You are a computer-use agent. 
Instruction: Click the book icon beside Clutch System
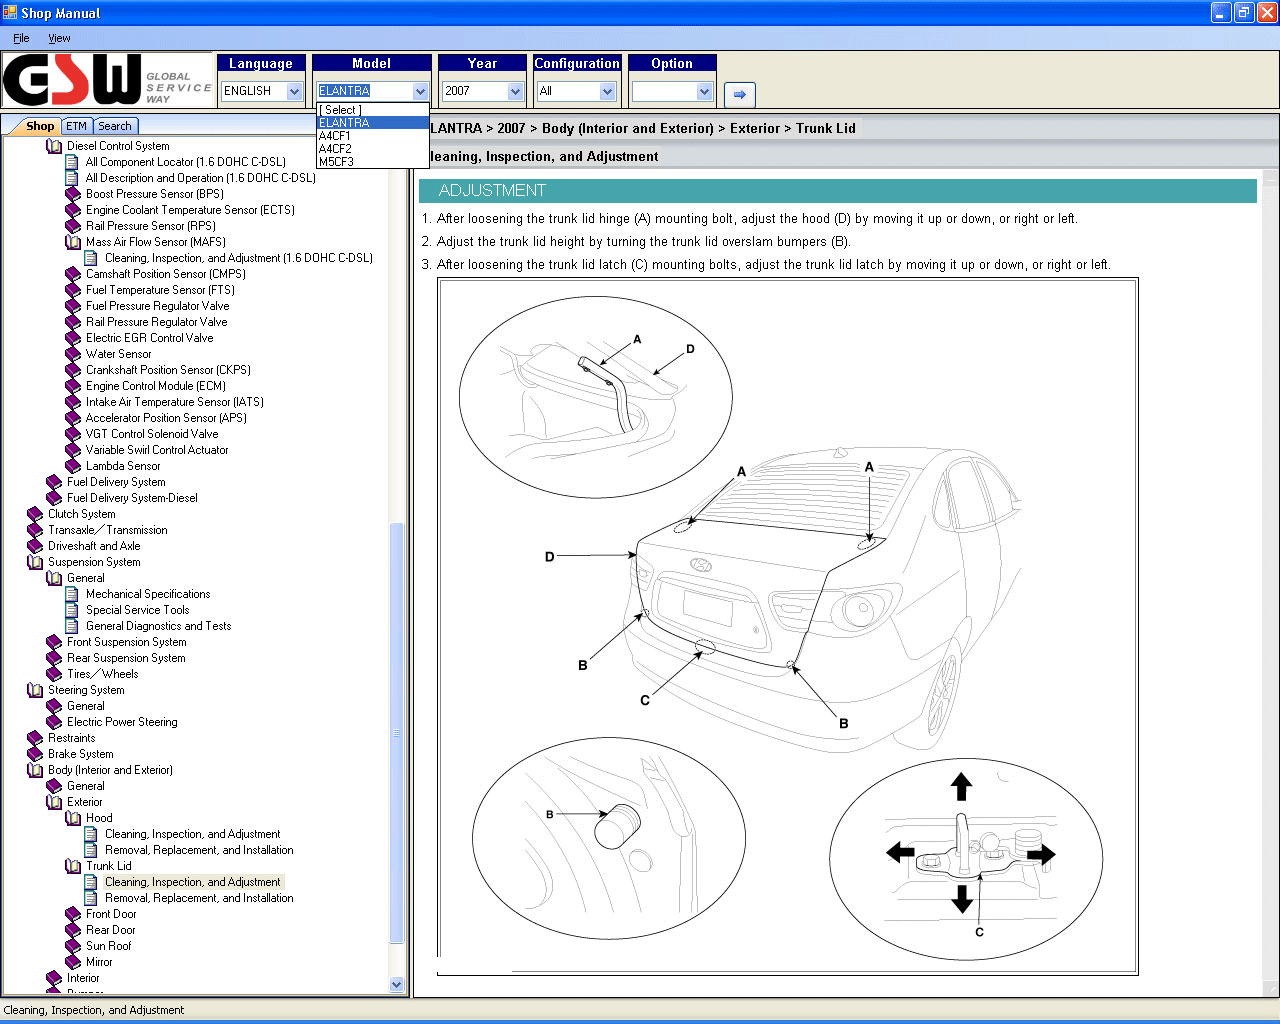coord(35,514)
